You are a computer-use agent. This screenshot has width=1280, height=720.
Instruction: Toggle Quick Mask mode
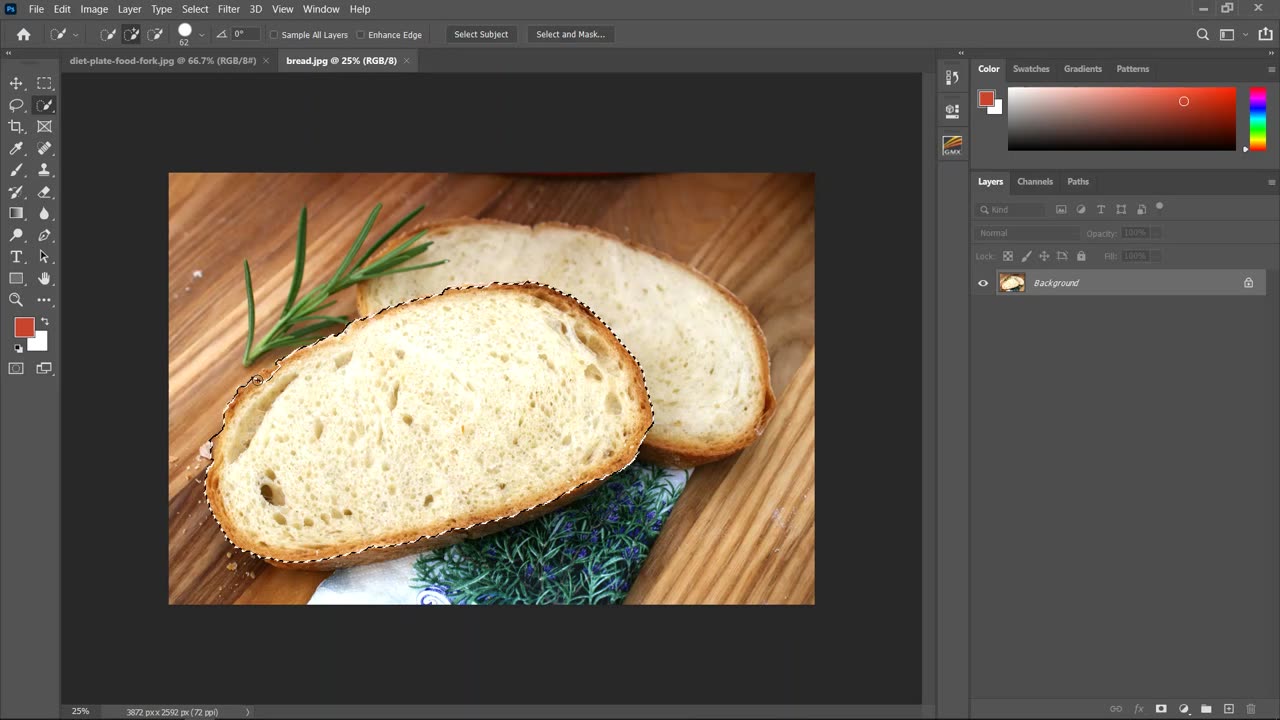click(16, 369)
